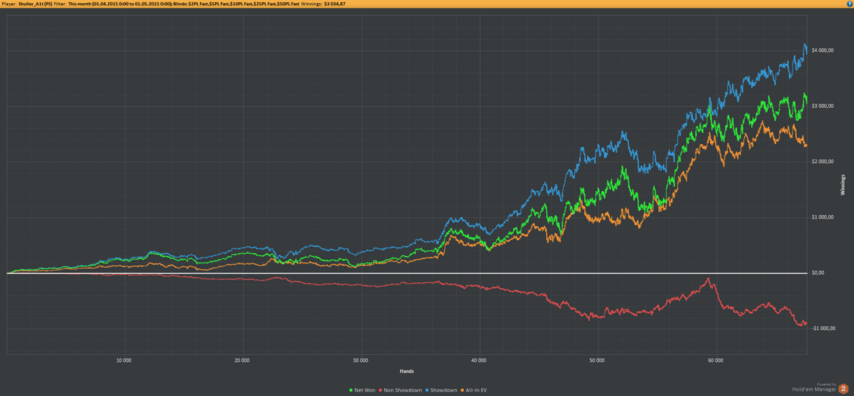Click the Hold'em Manager 2 logo badge

point(843,388)
